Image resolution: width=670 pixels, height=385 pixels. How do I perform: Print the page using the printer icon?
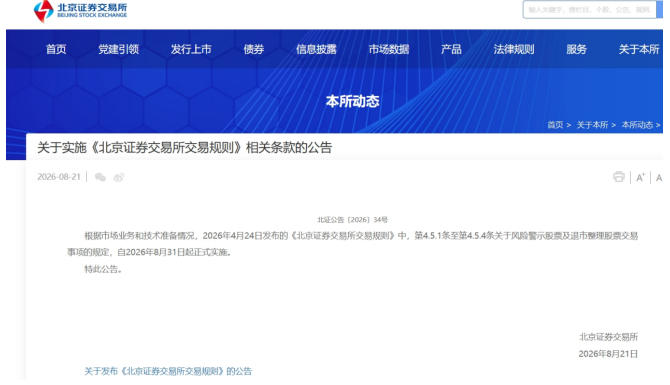(619, 177)
